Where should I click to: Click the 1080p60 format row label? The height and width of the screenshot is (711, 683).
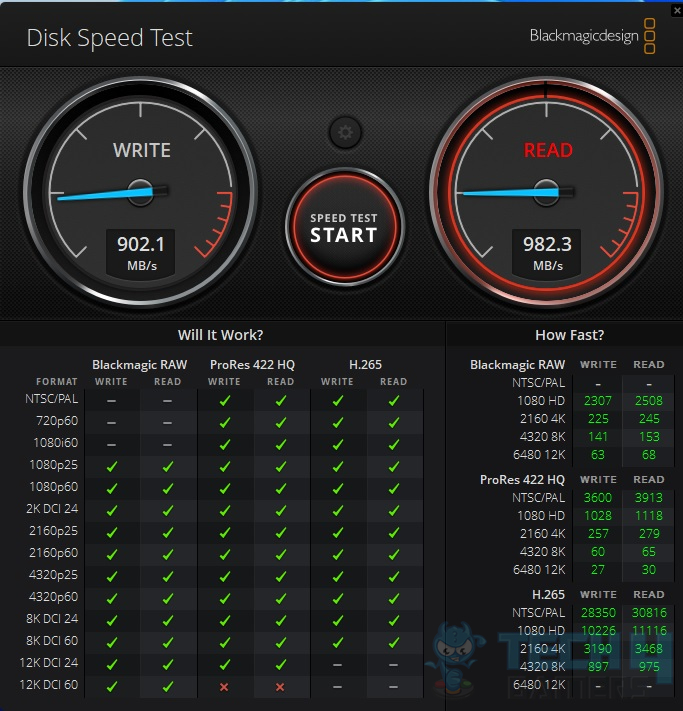54,487
